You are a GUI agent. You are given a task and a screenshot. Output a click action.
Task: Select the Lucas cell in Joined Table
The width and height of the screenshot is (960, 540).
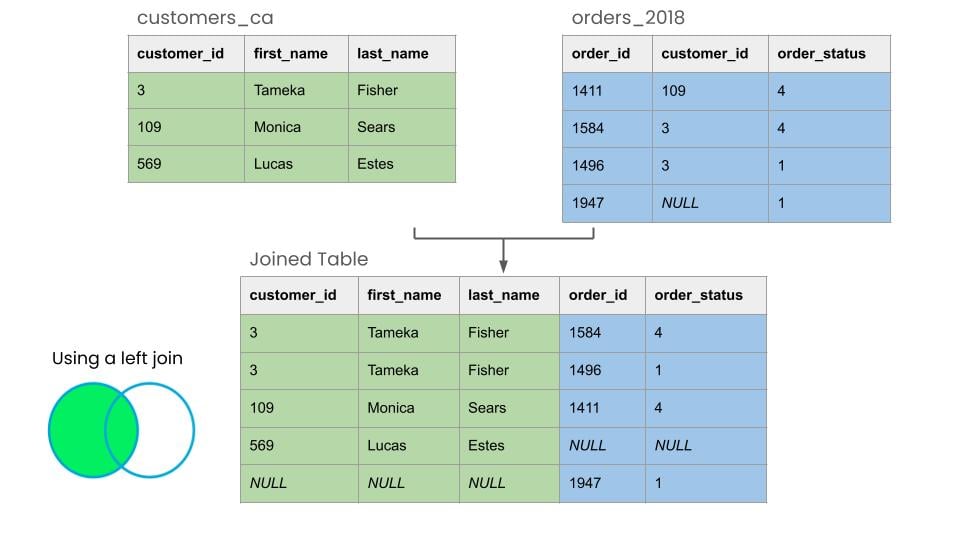(x=409, y=446)
